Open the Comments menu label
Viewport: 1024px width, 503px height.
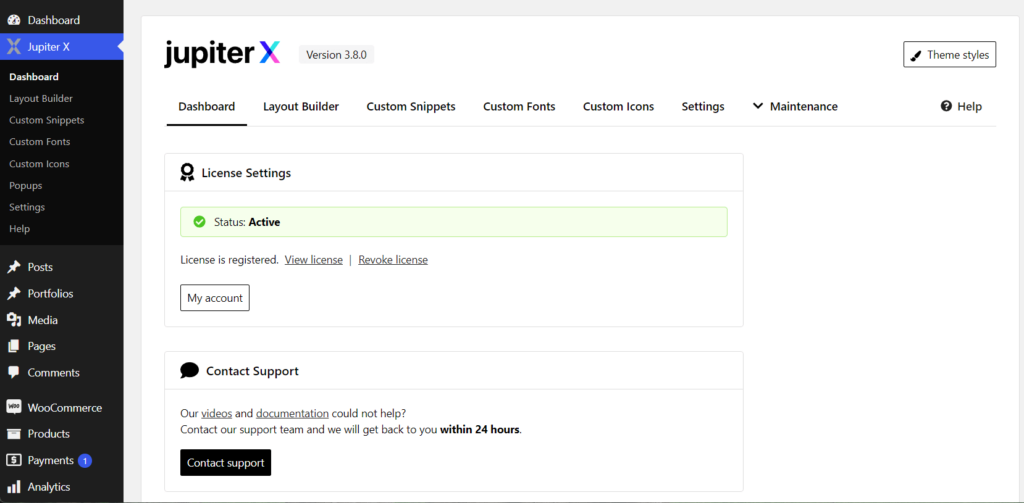click(54, 373)
